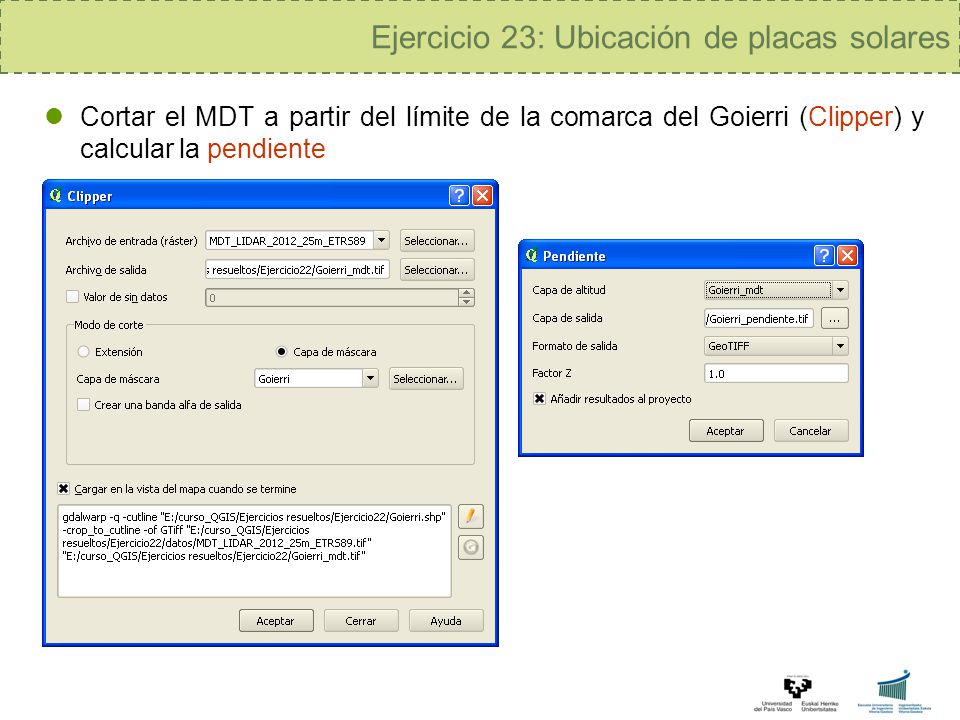This screenshot has width=960, height=720.
Task: Open the 'Capa de altitud' Goierri_mdt dropdown
Action: click(841, 290)
